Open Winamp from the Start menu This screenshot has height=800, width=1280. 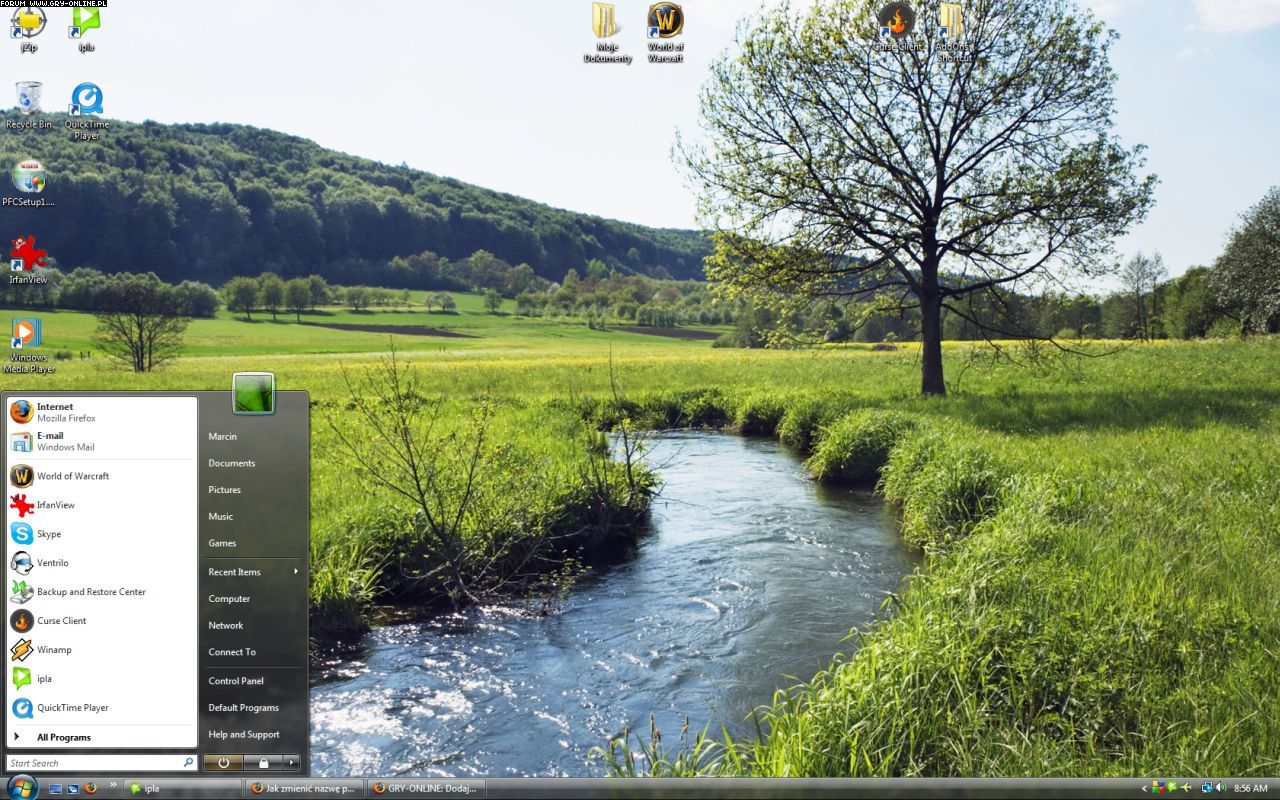pos(54,650)
